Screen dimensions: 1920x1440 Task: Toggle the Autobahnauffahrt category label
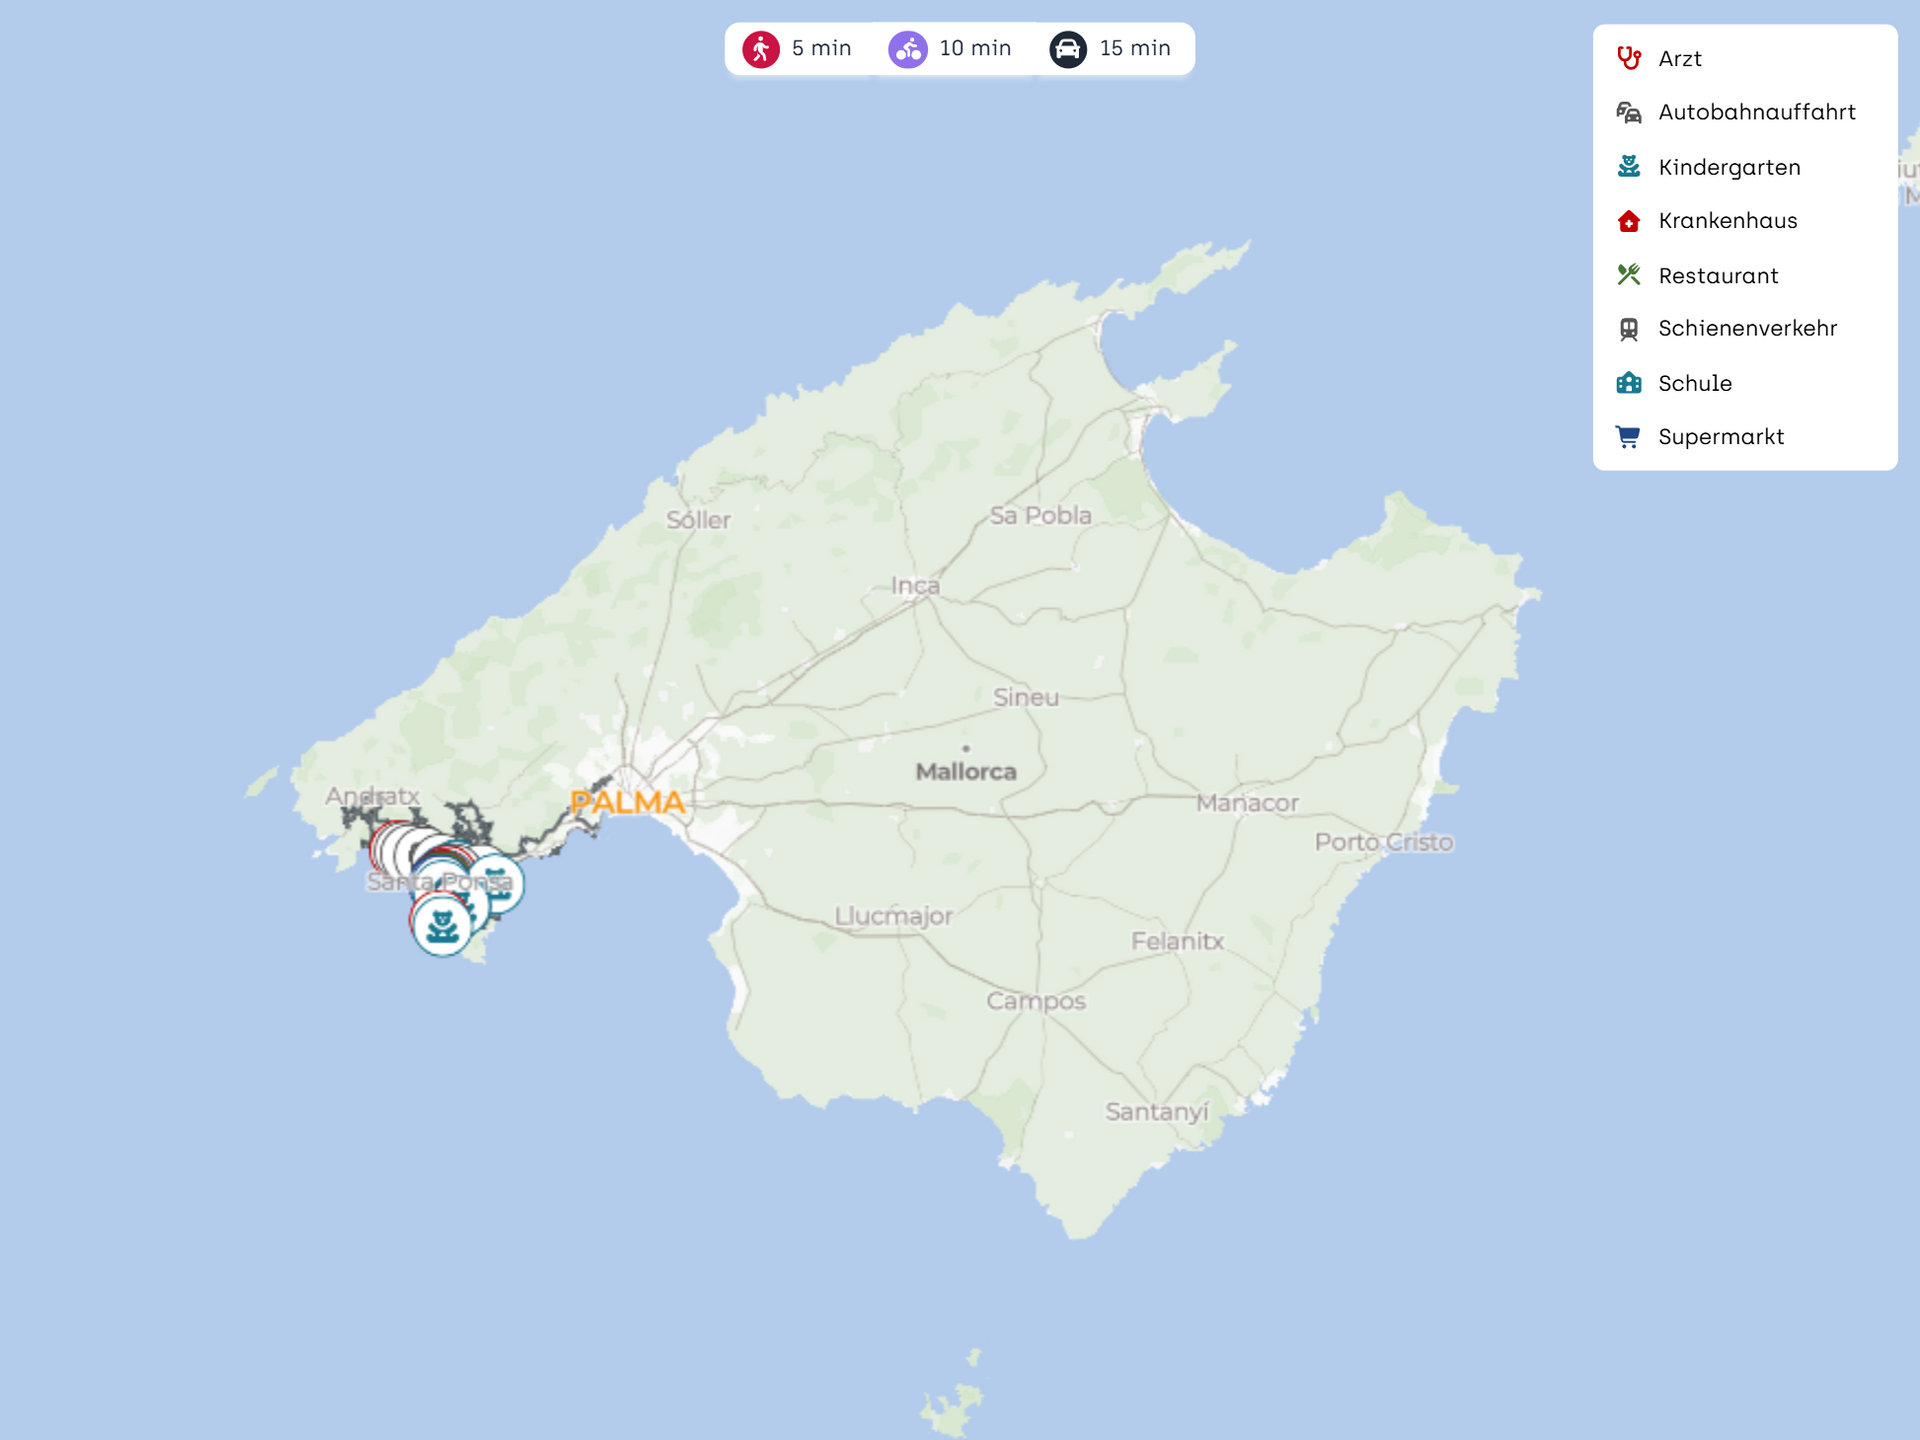coord(1756,112)
